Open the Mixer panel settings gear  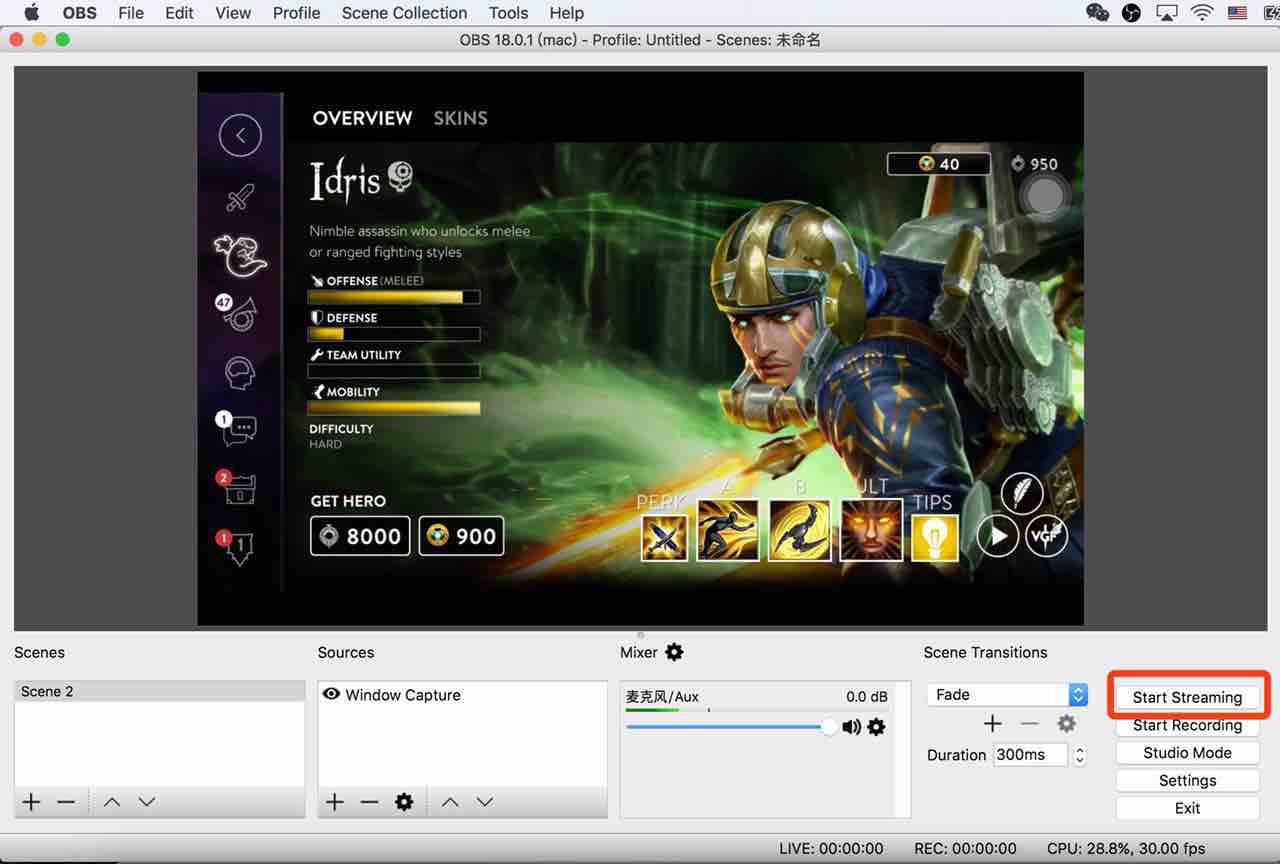click(673, 652)
